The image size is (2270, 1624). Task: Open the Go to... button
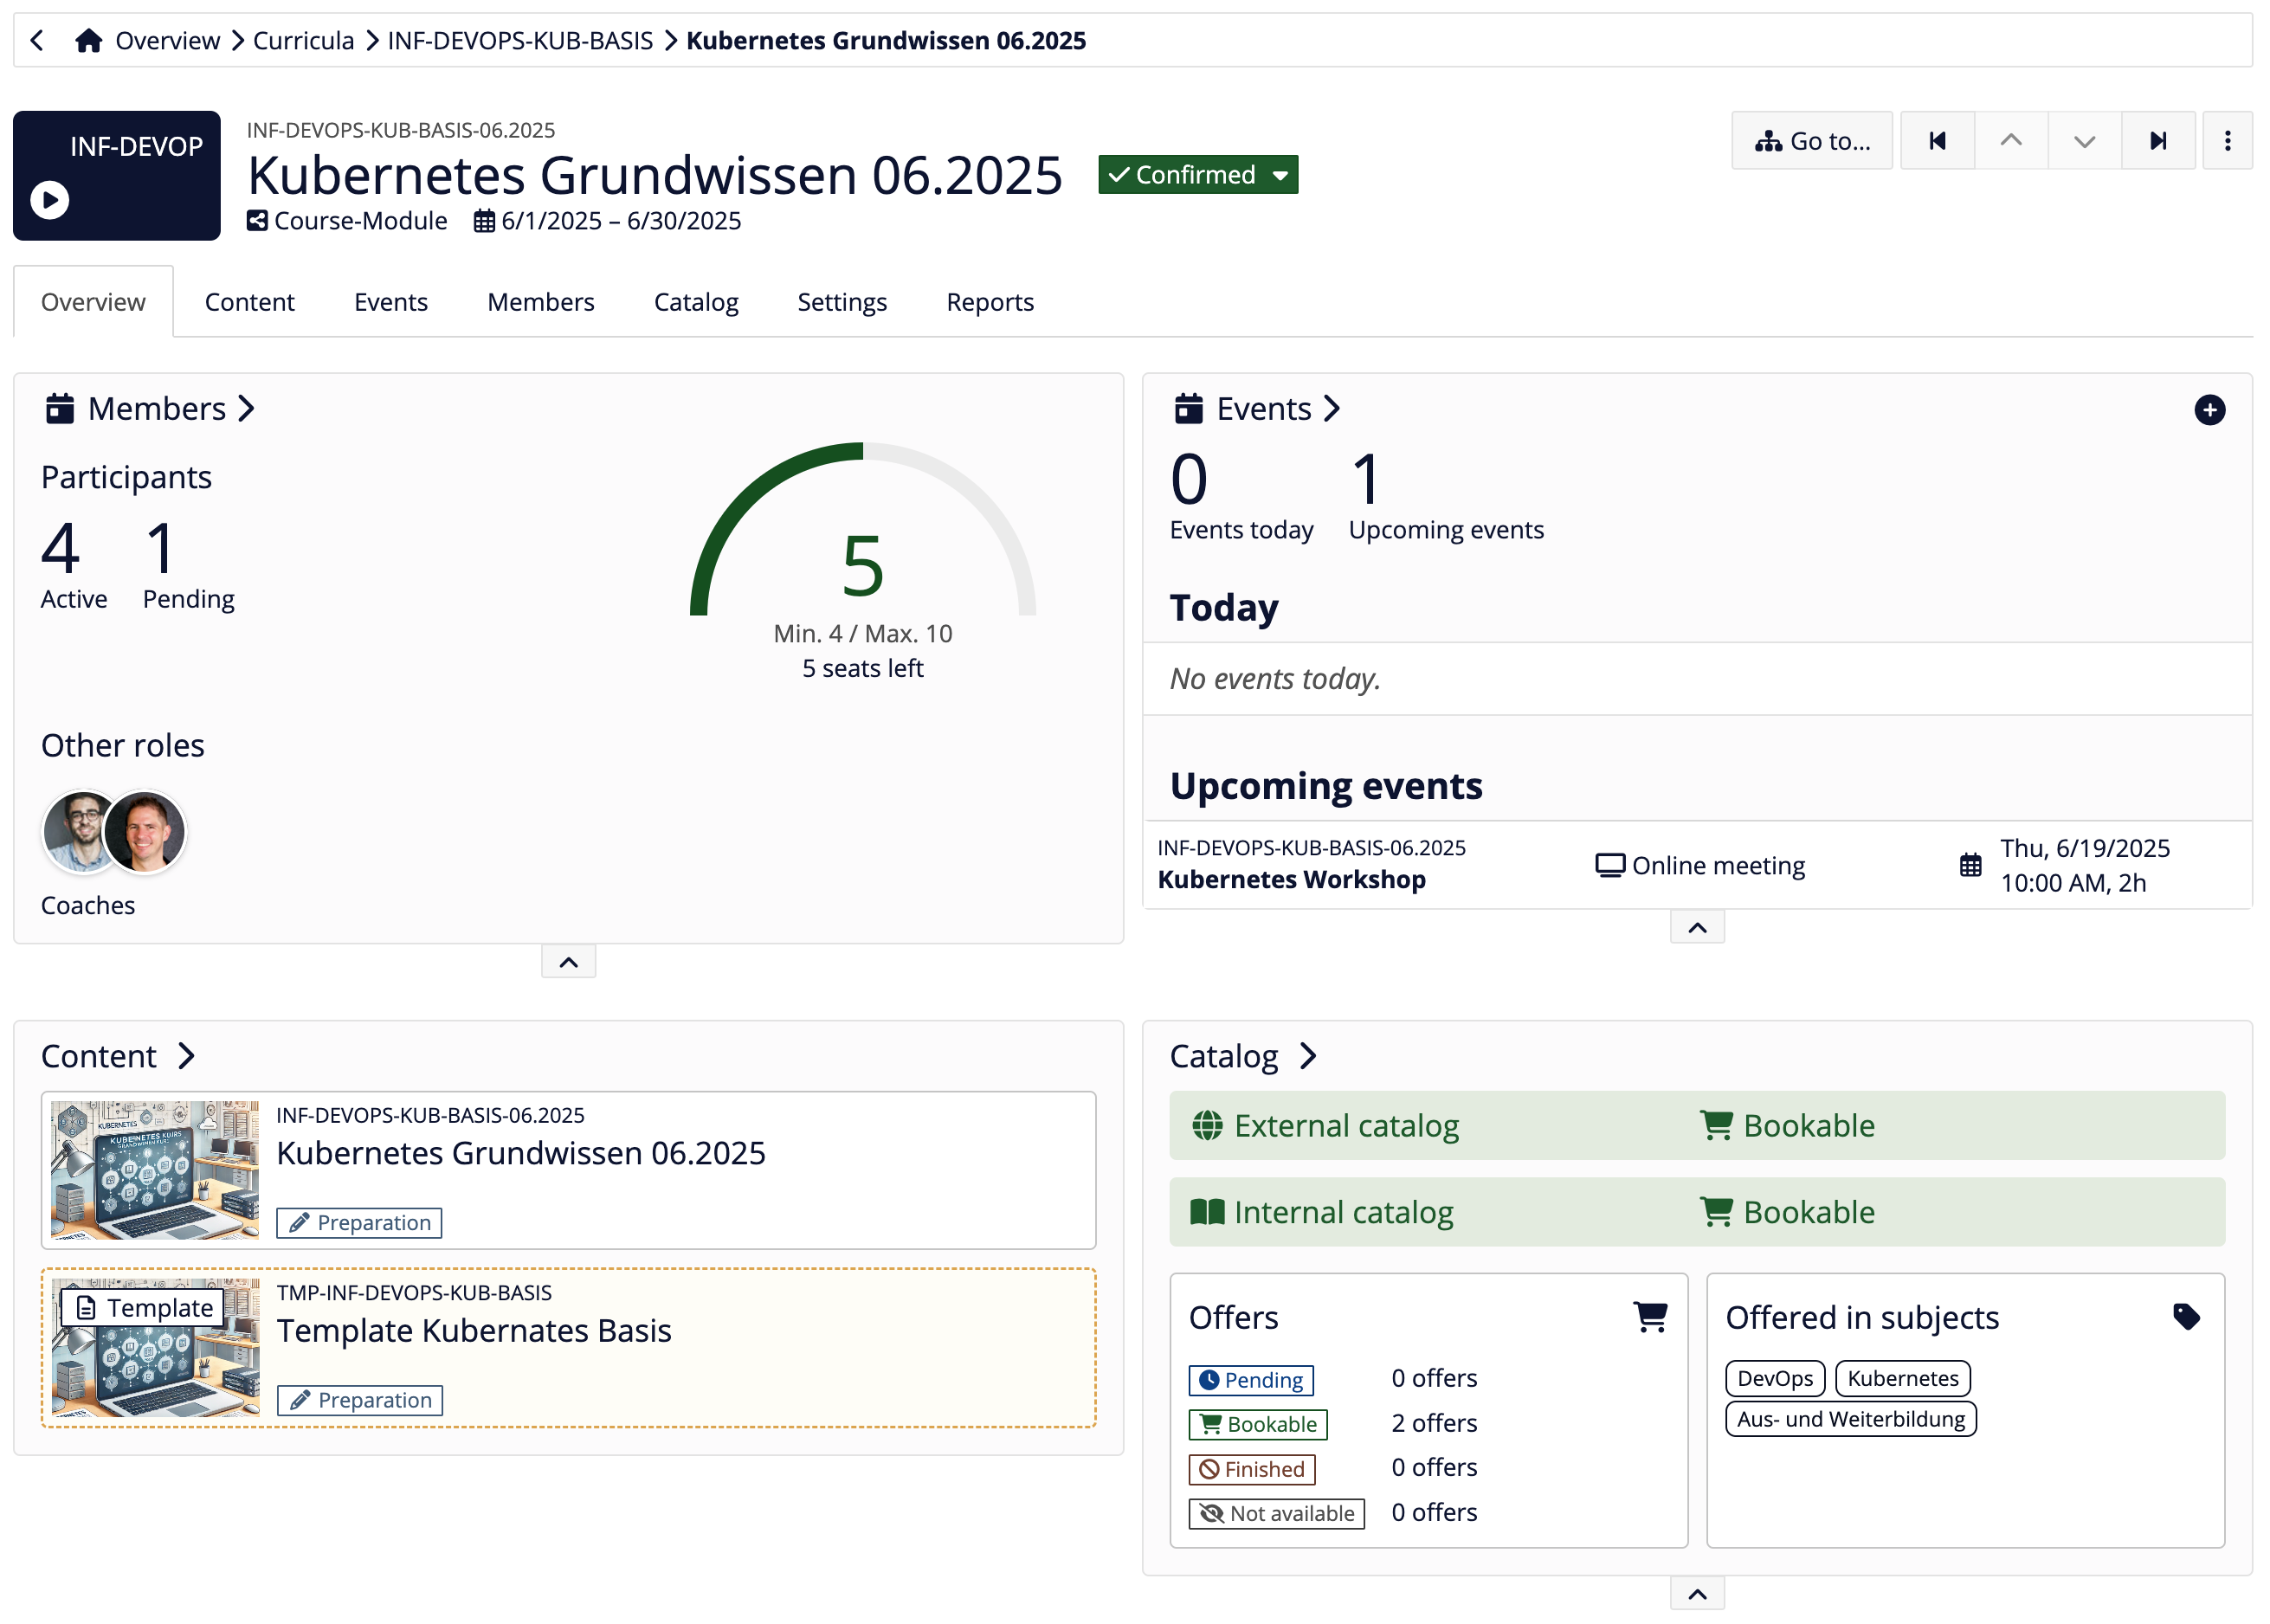pos(1811,141)
